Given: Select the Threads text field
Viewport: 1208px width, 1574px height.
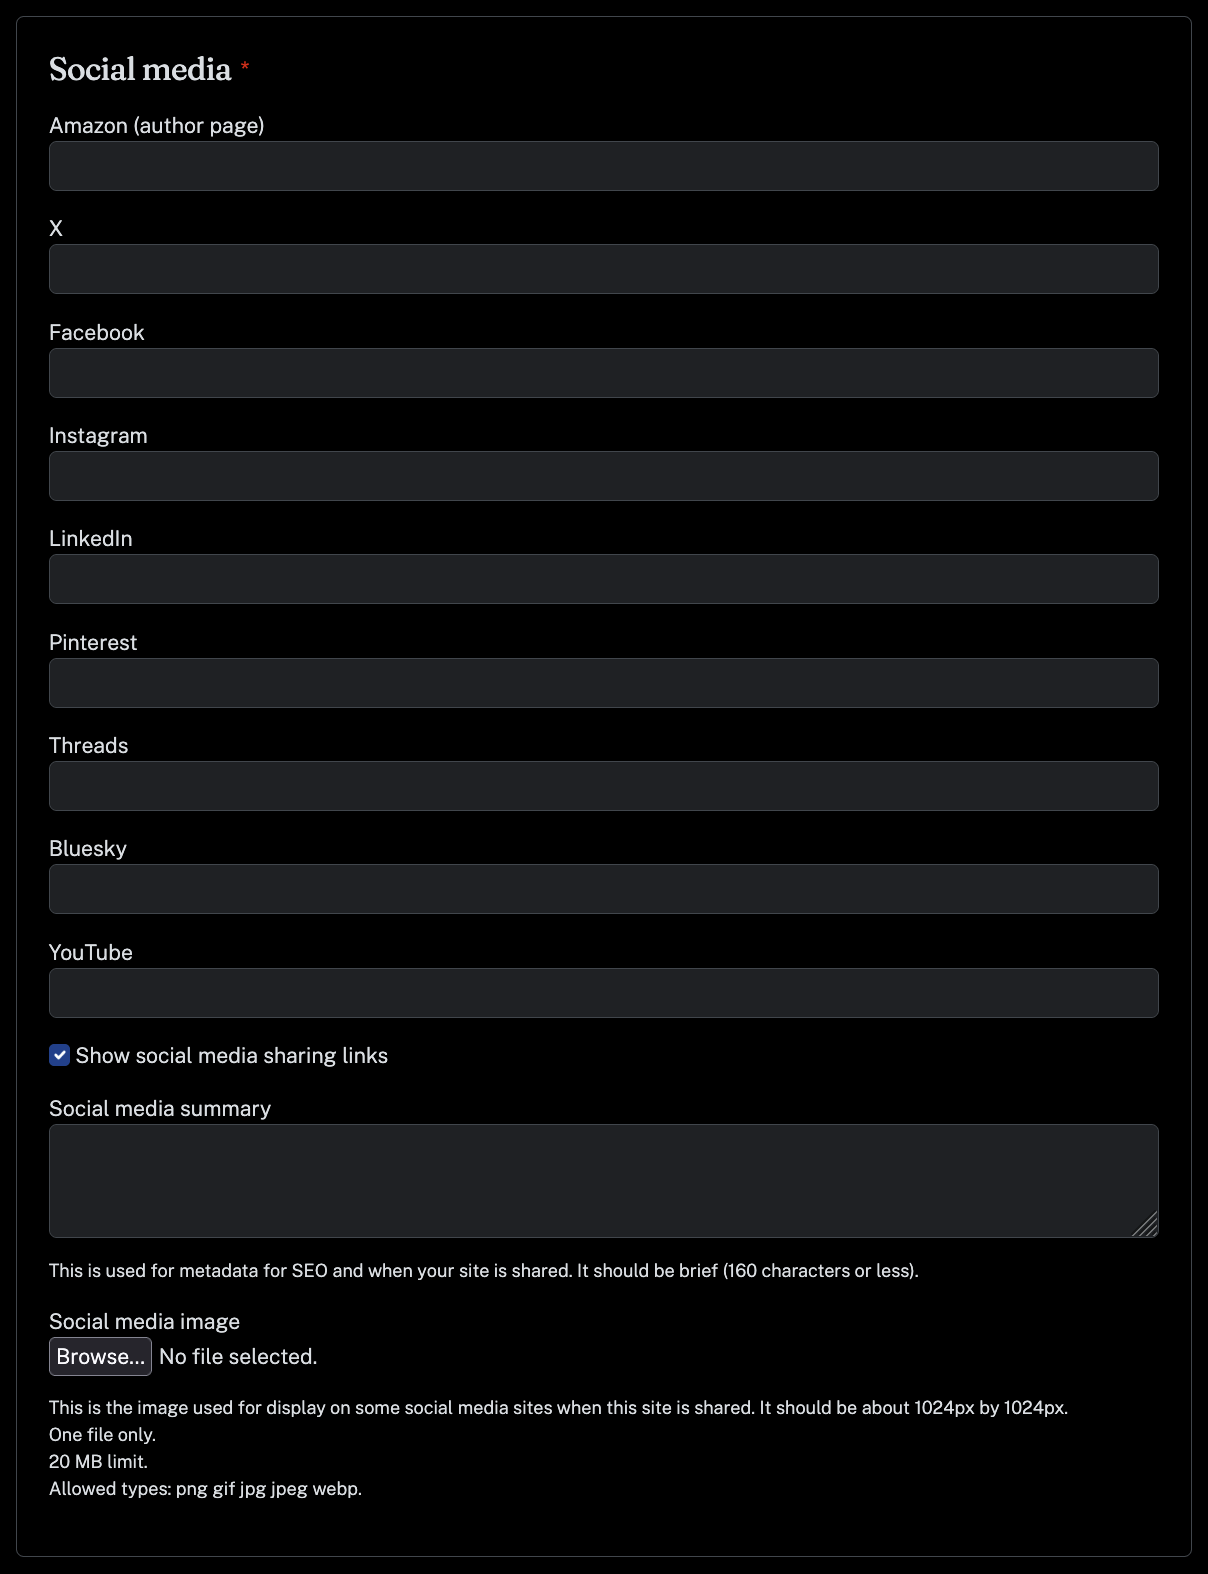Looking at the screenshot, I should (604, 786).
